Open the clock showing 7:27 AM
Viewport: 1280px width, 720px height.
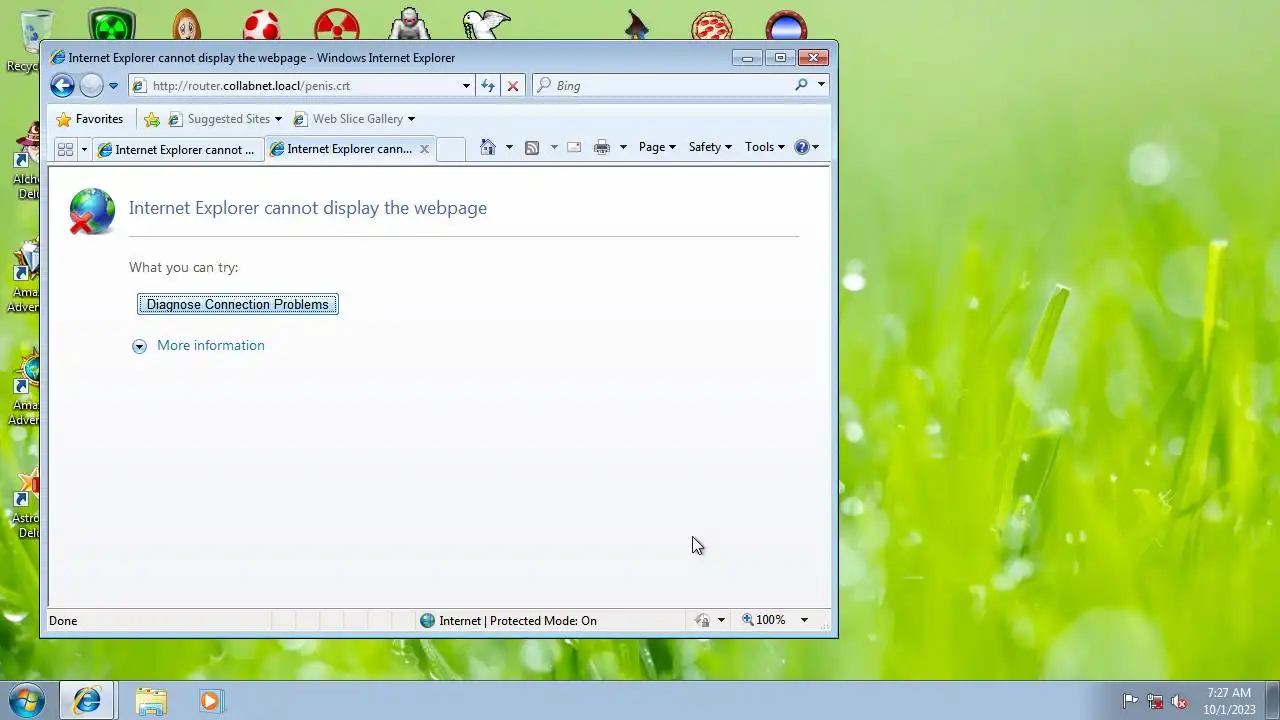pyautogui.click(x=1229, y=700)
